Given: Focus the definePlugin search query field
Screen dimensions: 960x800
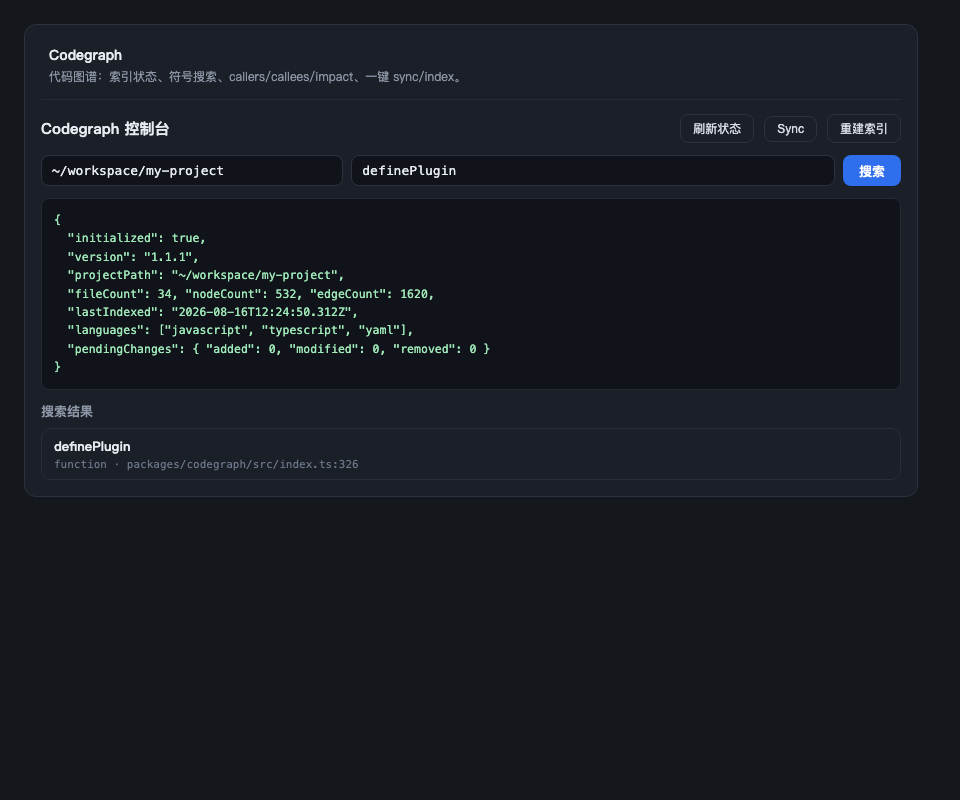Looking at the screenshot, I should pyautogui.click(x=593, y=171).
